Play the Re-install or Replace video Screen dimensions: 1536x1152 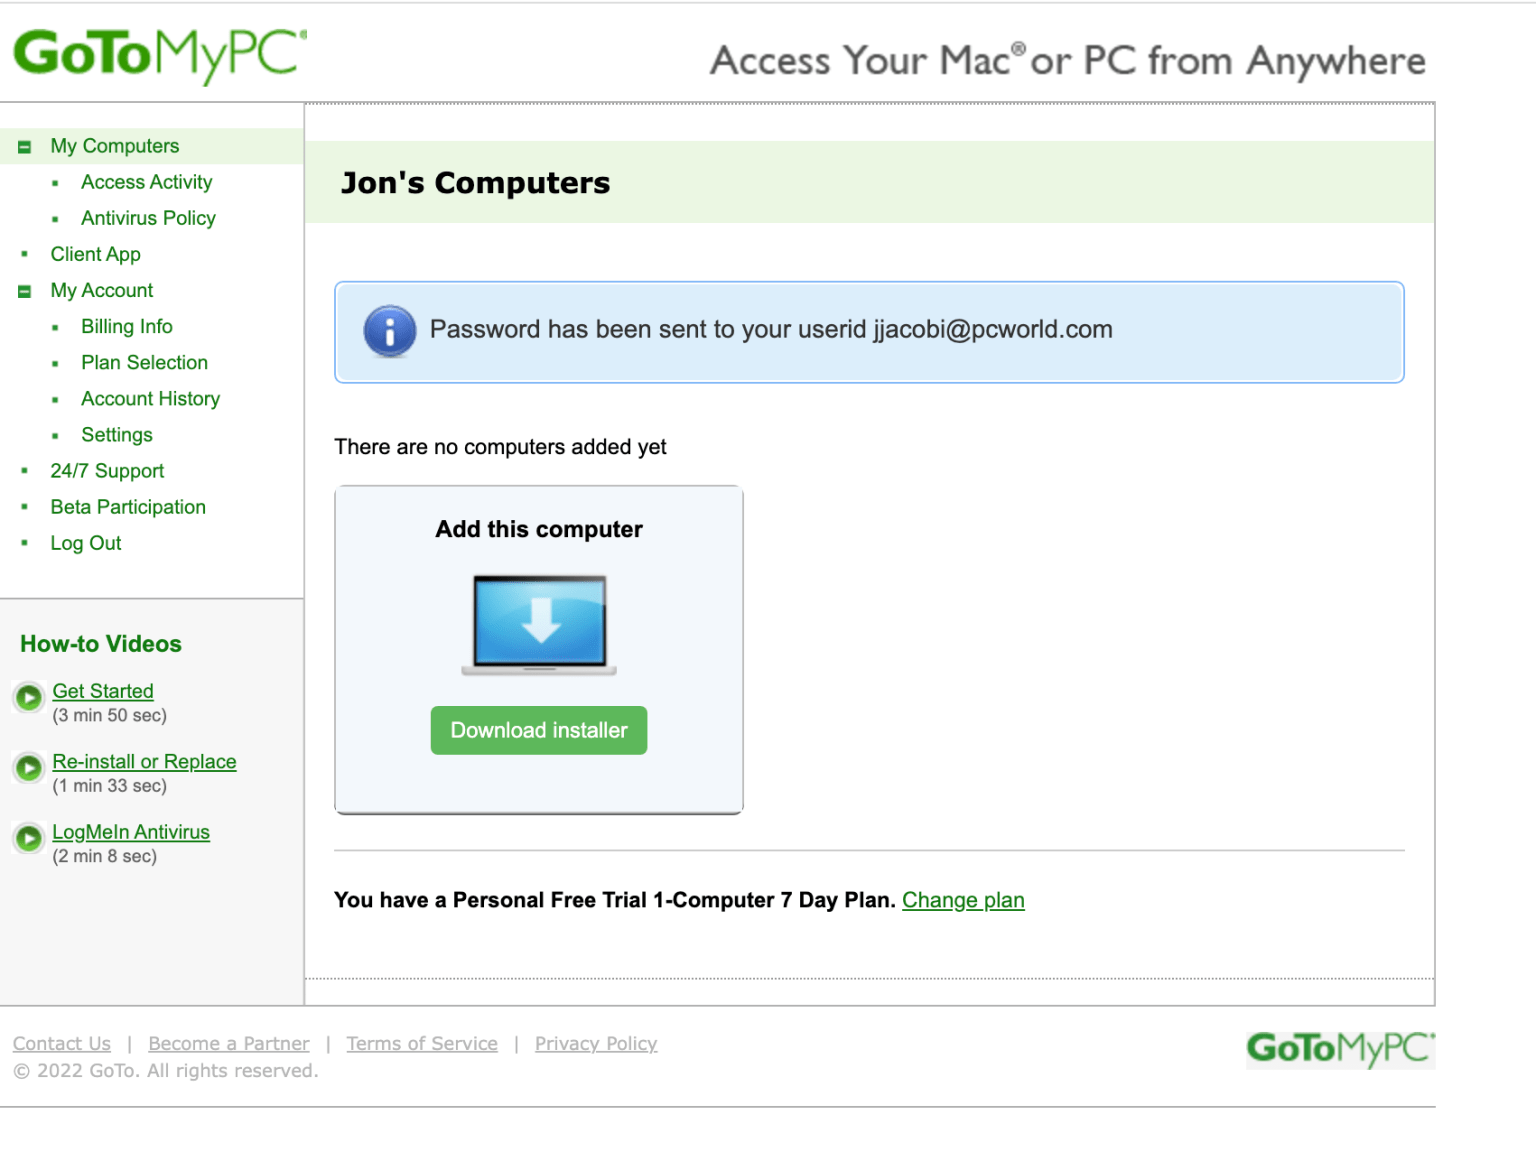click(x=144, y=761)
